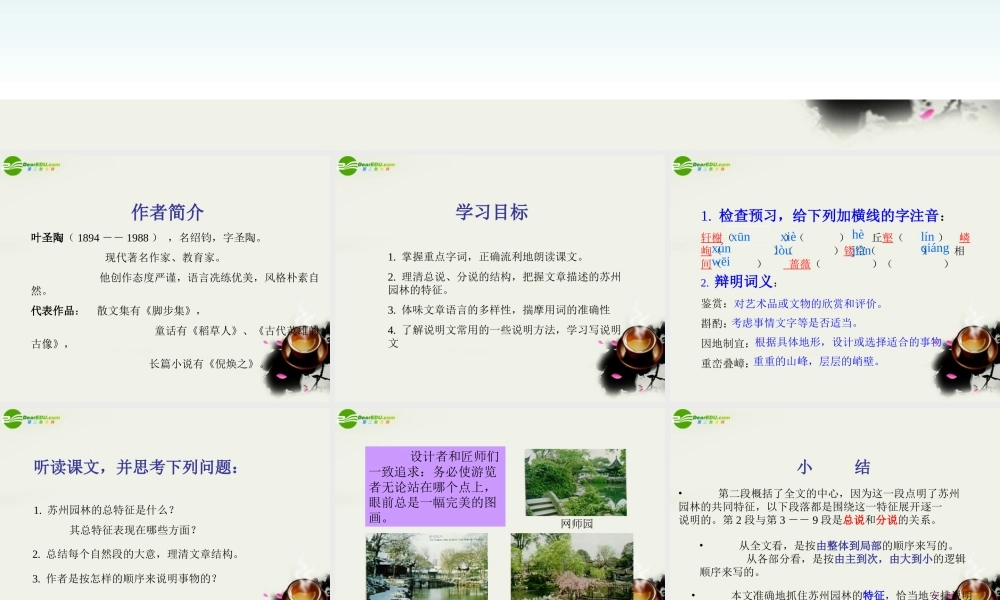Click the text 叶圣陶 (1894--1988)

[93, 238]
